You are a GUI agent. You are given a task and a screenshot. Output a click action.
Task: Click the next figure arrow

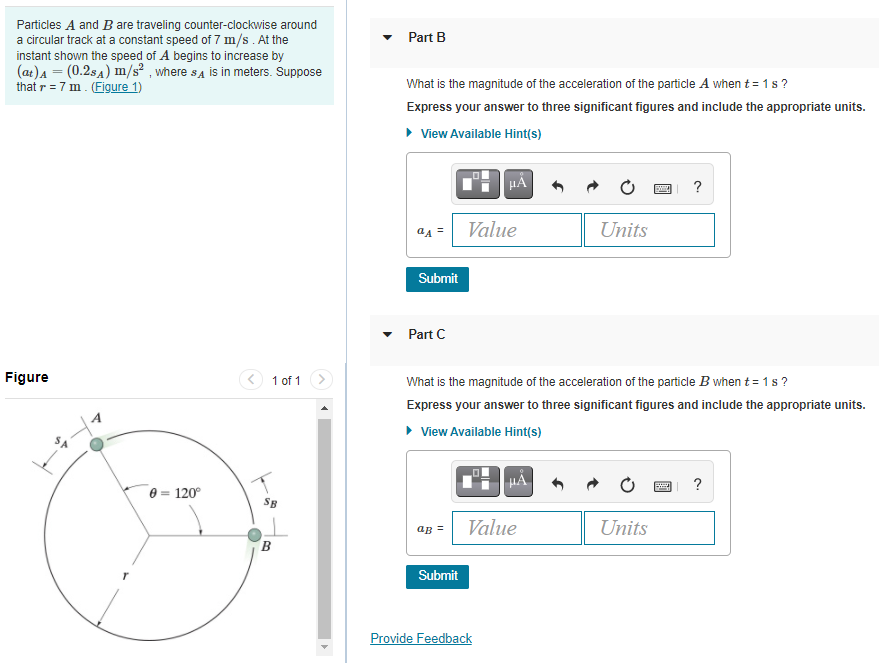(x=321, y=380)
